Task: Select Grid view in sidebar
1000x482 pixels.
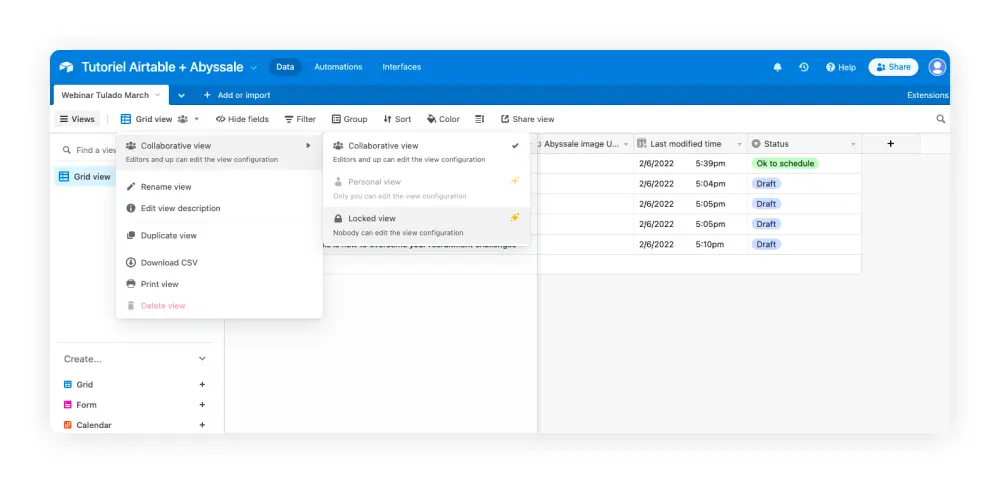Action: (x=85, y=177)
